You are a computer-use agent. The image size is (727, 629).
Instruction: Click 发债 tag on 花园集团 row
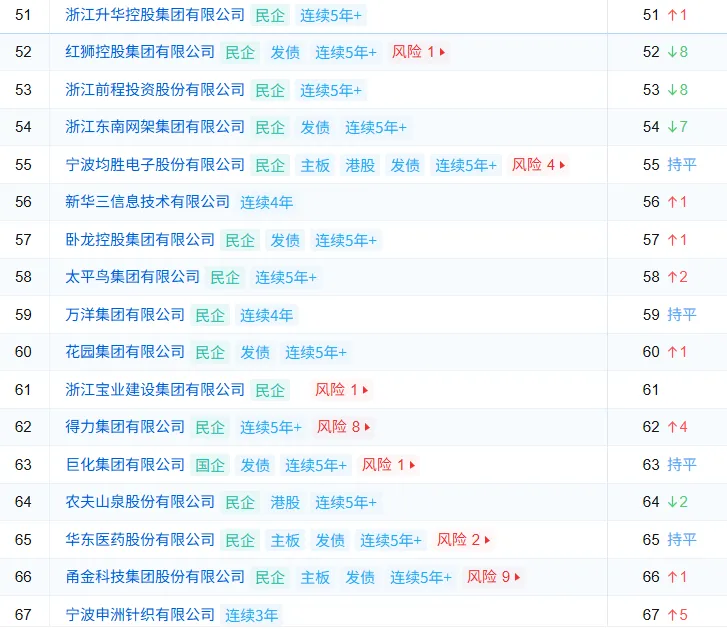255,352
